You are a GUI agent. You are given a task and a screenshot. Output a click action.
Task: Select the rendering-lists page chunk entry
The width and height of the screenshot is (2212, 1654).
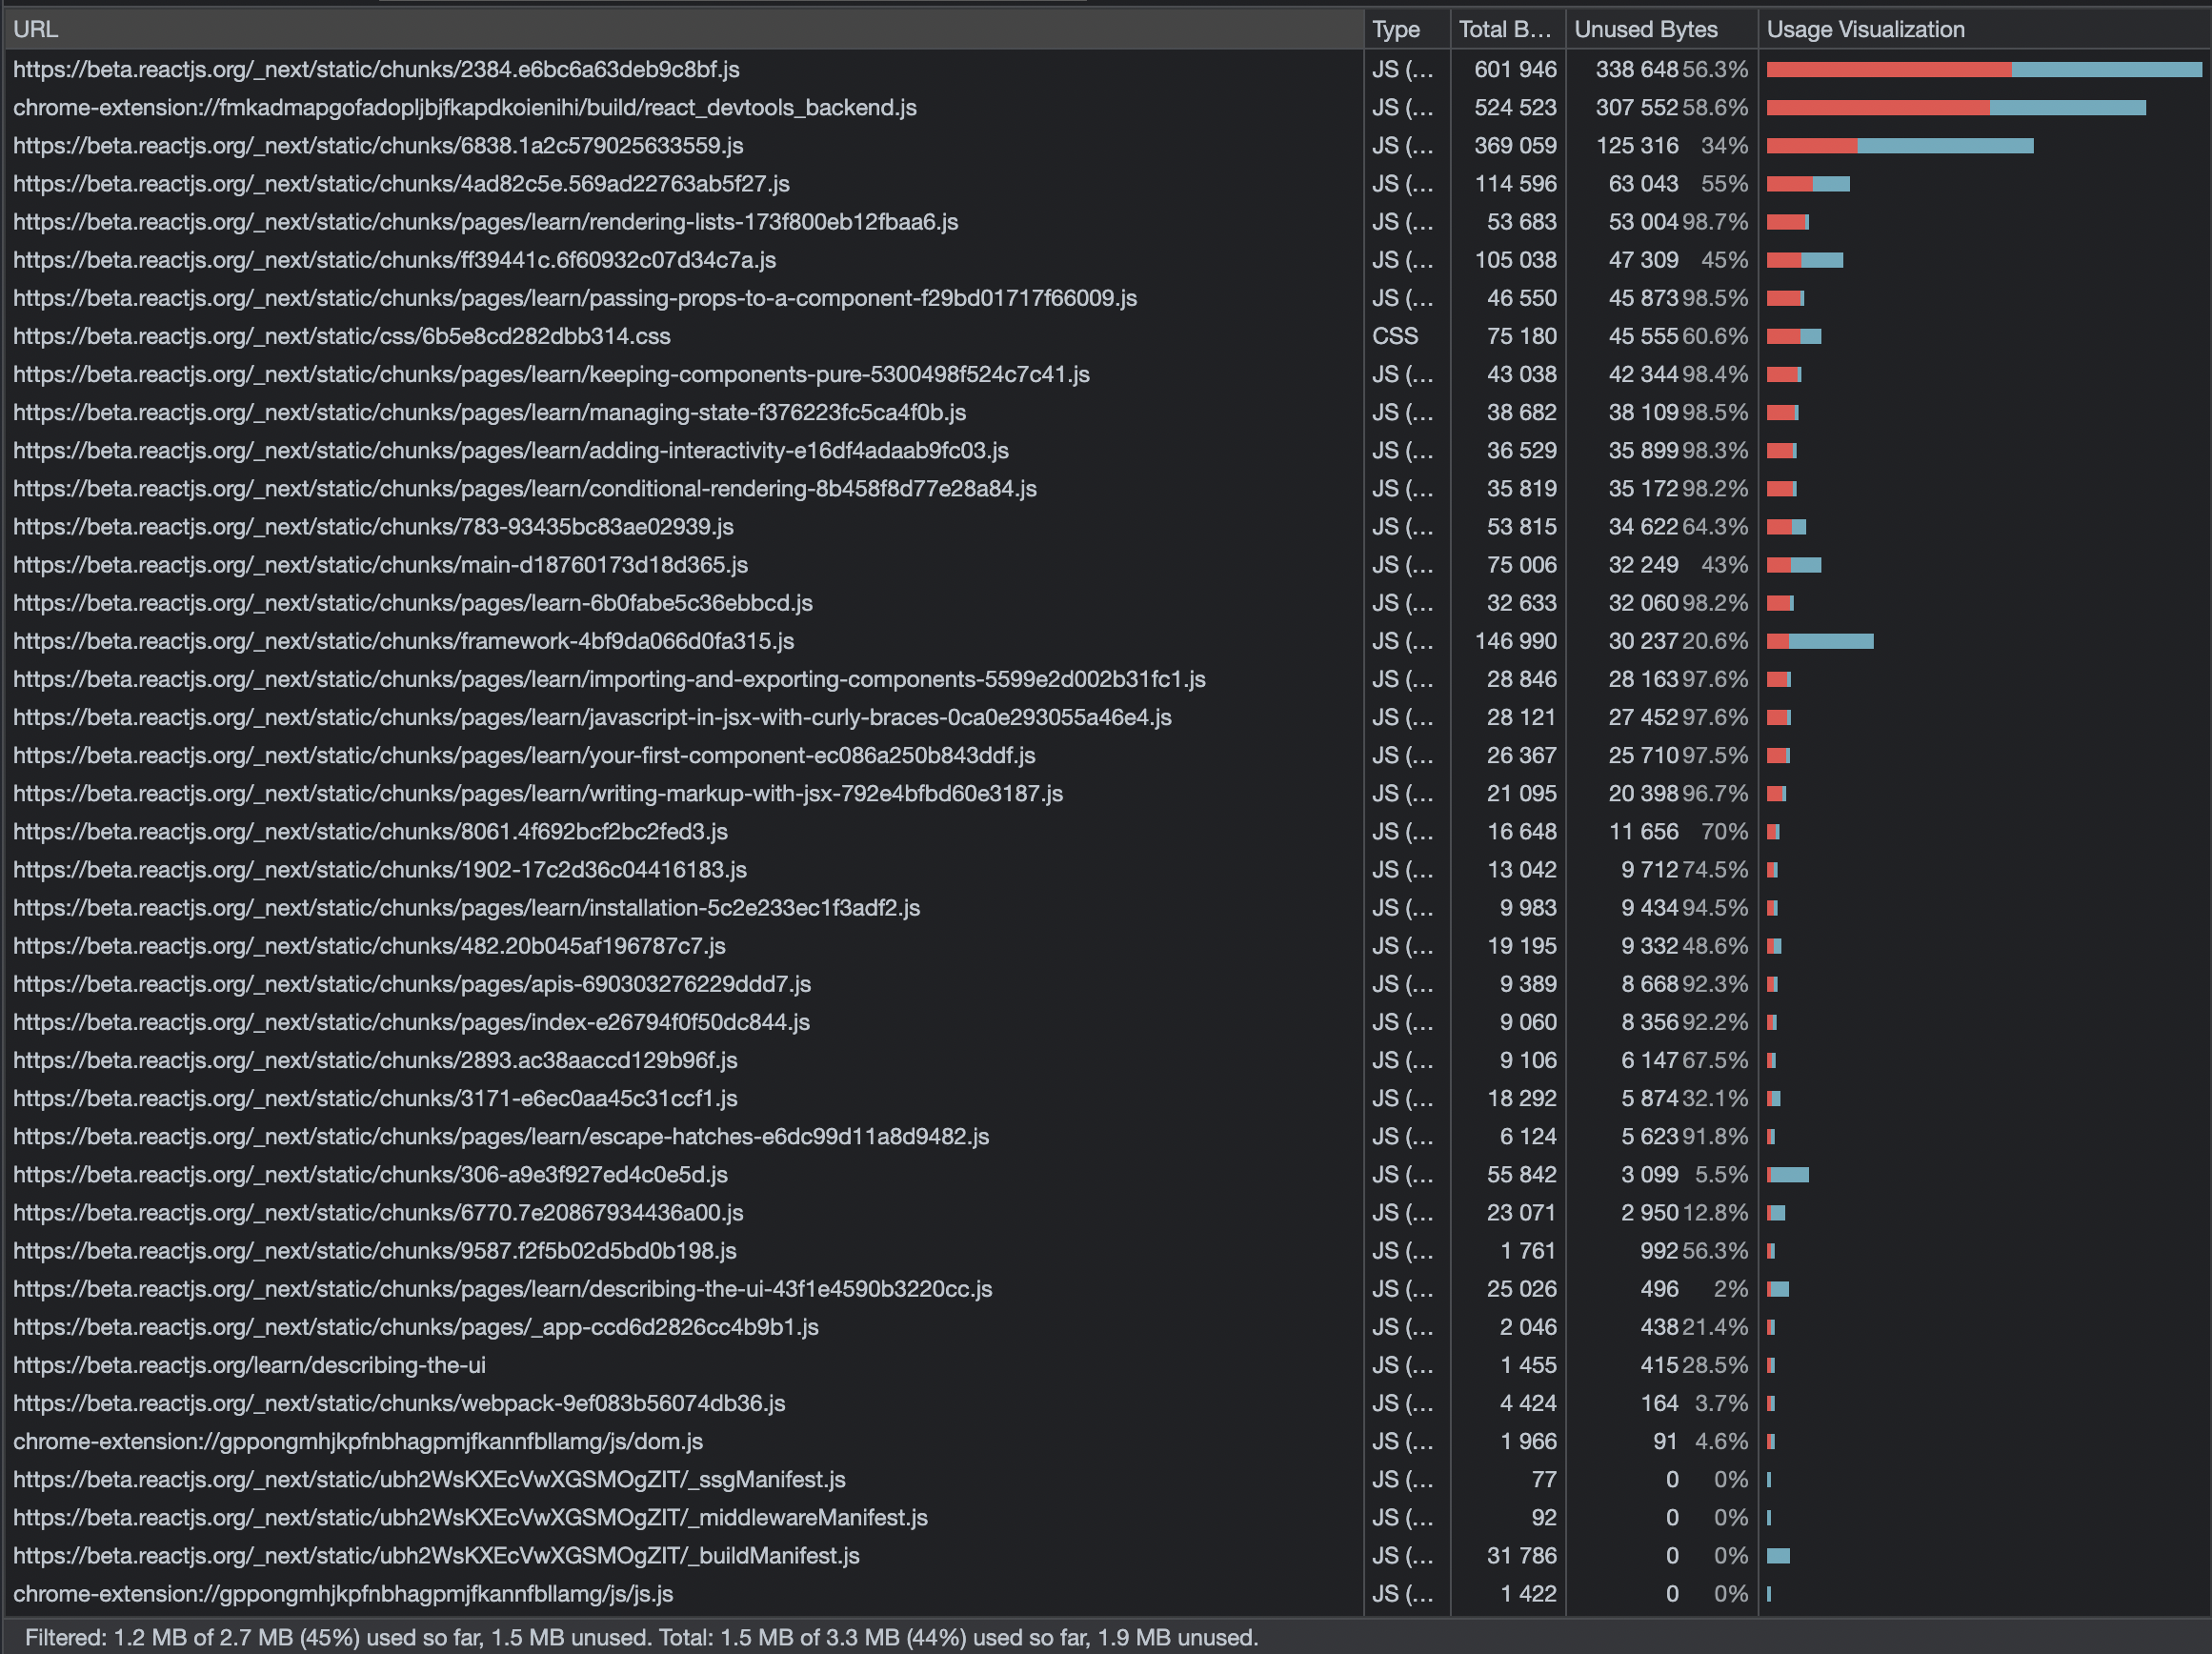[x=485, y=221]
